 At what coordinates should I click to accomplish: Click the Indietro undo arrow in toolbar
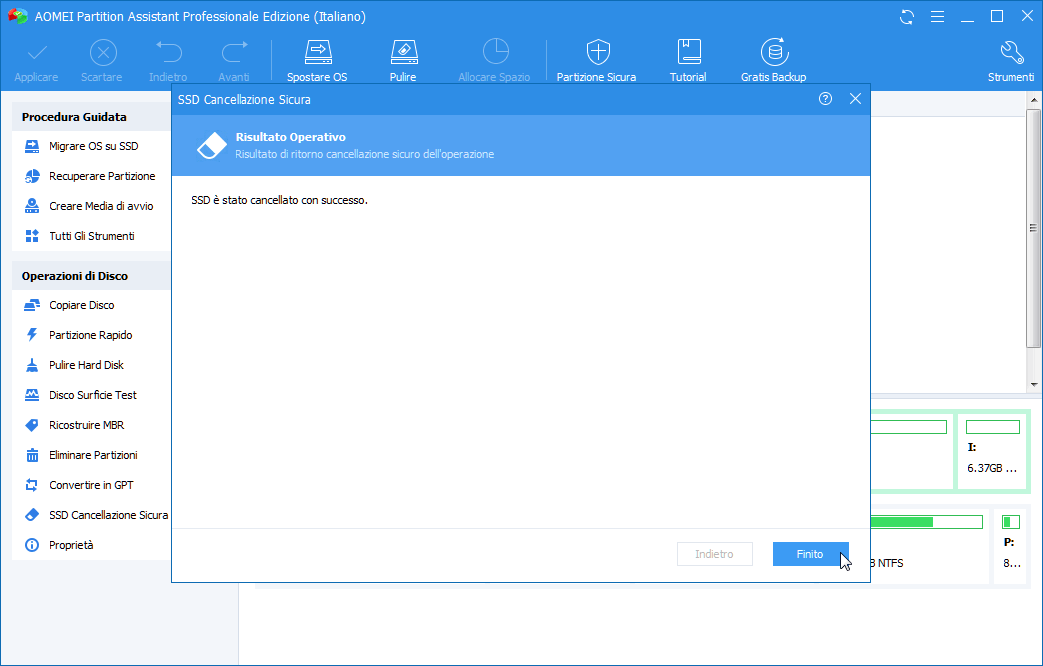coord(168,53)
